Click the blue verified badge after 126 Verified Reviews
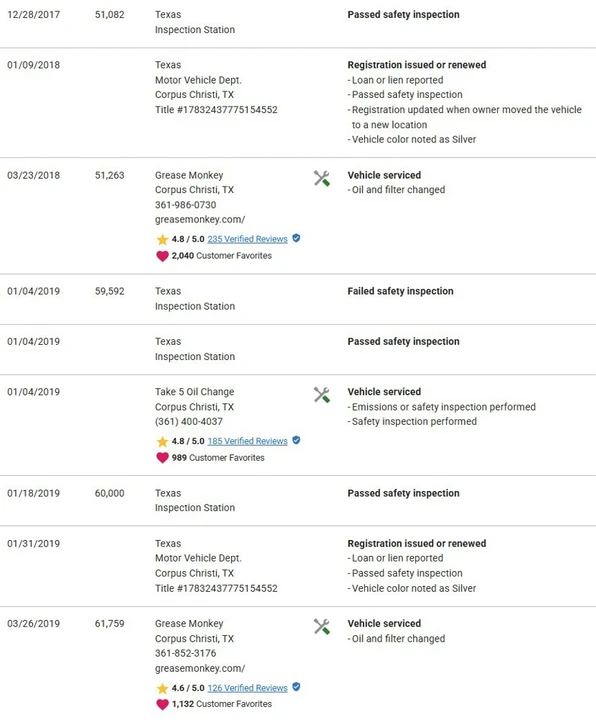596x720 pixels. pyautogui.click(x=296, y=687)
